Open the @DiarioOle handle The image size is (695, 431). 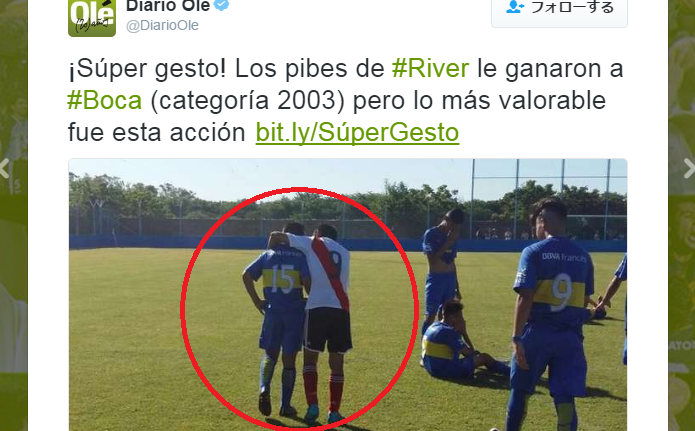pyautogui.click(x=162, y=26)
